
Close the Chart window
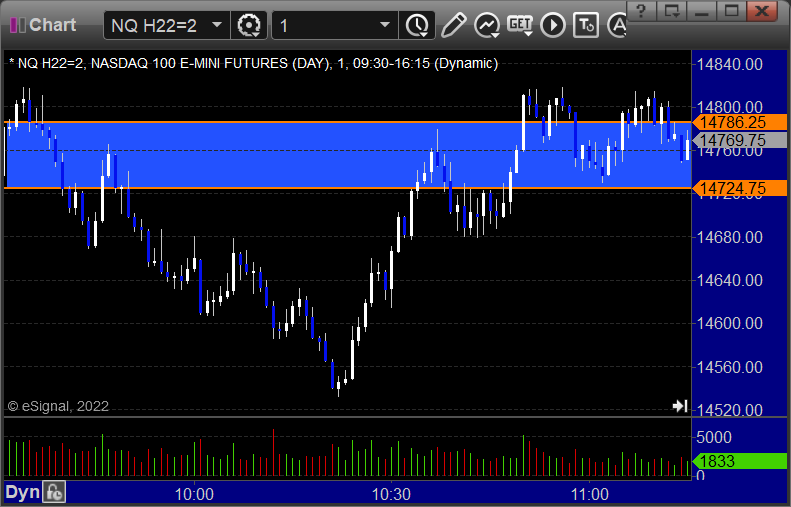pyautogui.click(x=762, y=11)
